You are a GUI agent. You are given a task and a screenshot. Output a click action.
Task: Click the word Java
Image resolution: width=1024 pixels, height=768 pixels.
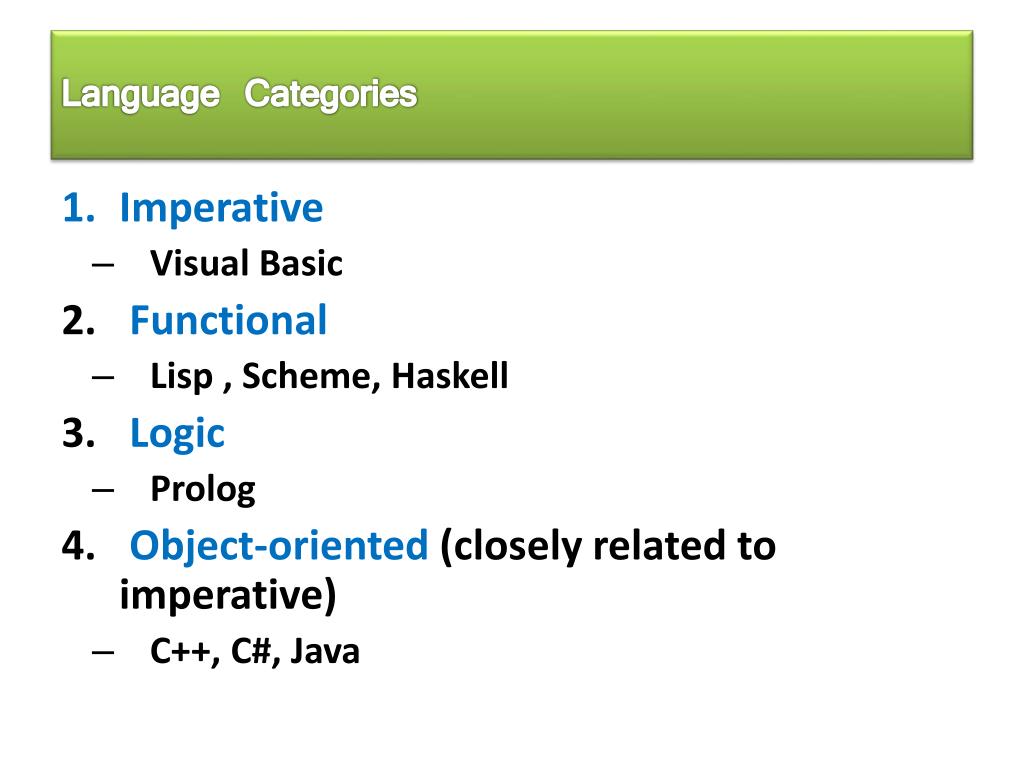(x=325, y=650)
